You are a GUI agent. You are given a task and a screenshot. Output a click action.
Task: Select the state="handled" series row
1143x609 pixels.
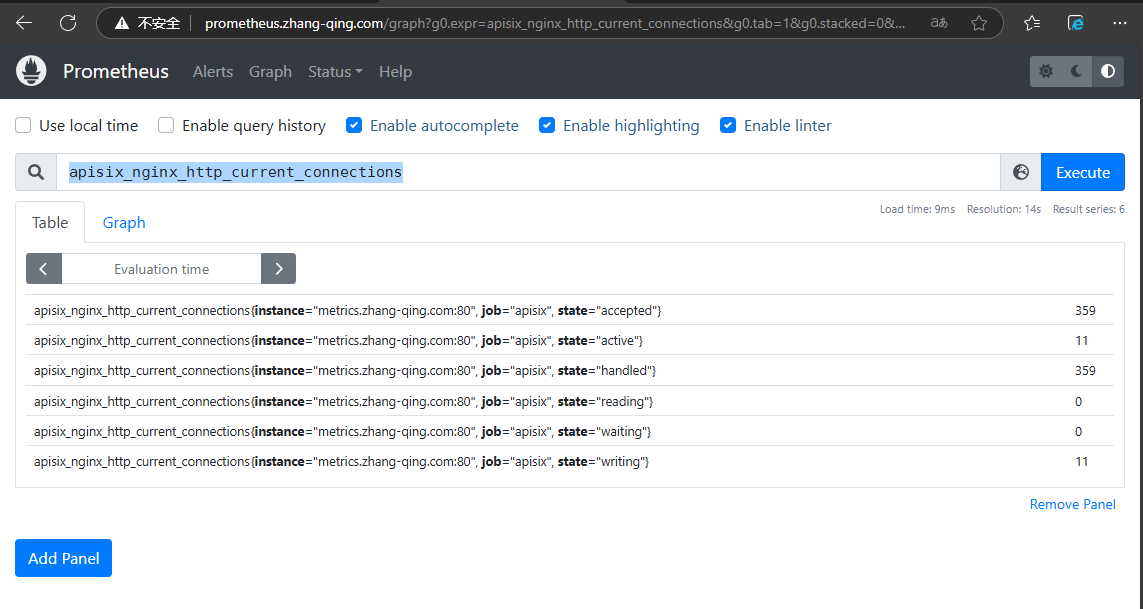point(570,371)
